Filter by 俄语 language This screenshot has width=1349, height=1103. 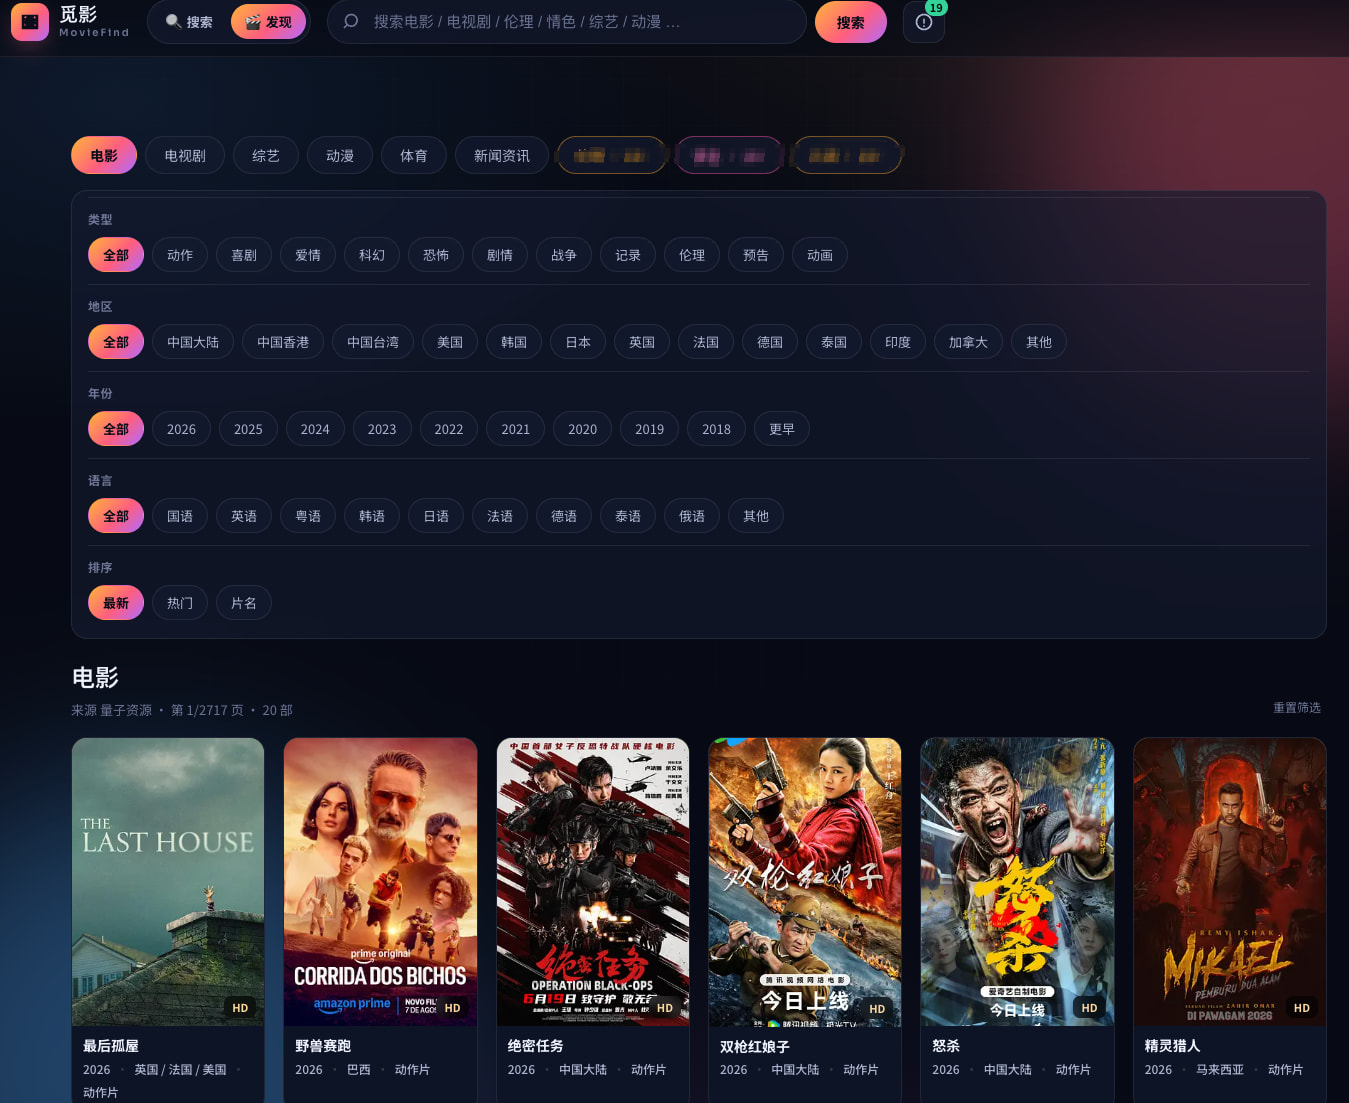692,516
